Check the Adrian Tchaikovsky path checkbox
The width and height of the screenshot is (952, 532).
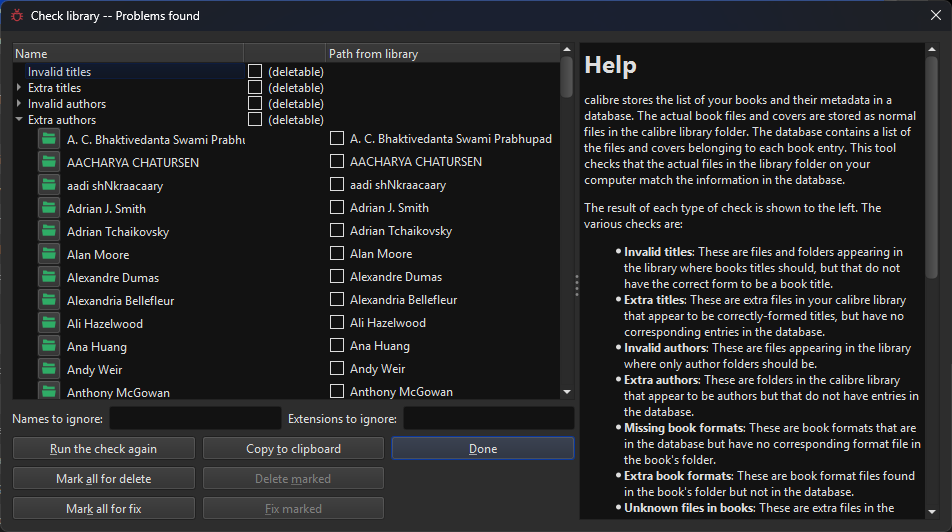(337, 230)
